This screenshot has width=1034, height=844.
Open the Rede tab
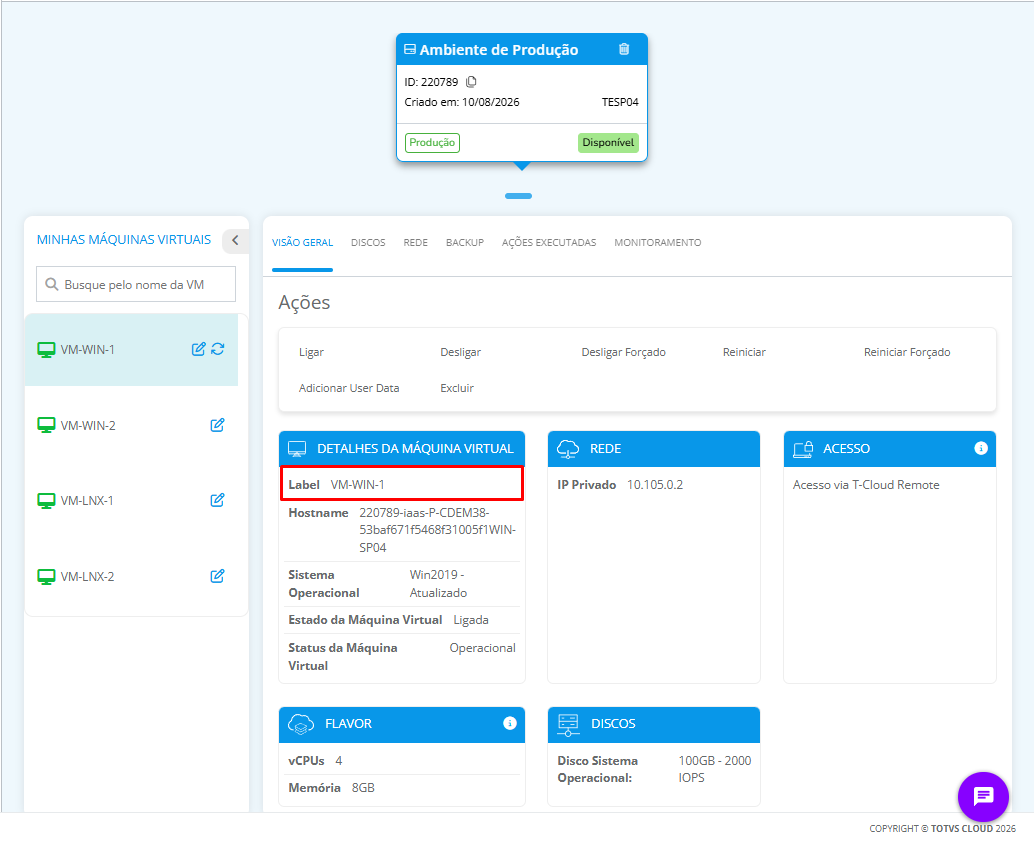coord(415,243)
